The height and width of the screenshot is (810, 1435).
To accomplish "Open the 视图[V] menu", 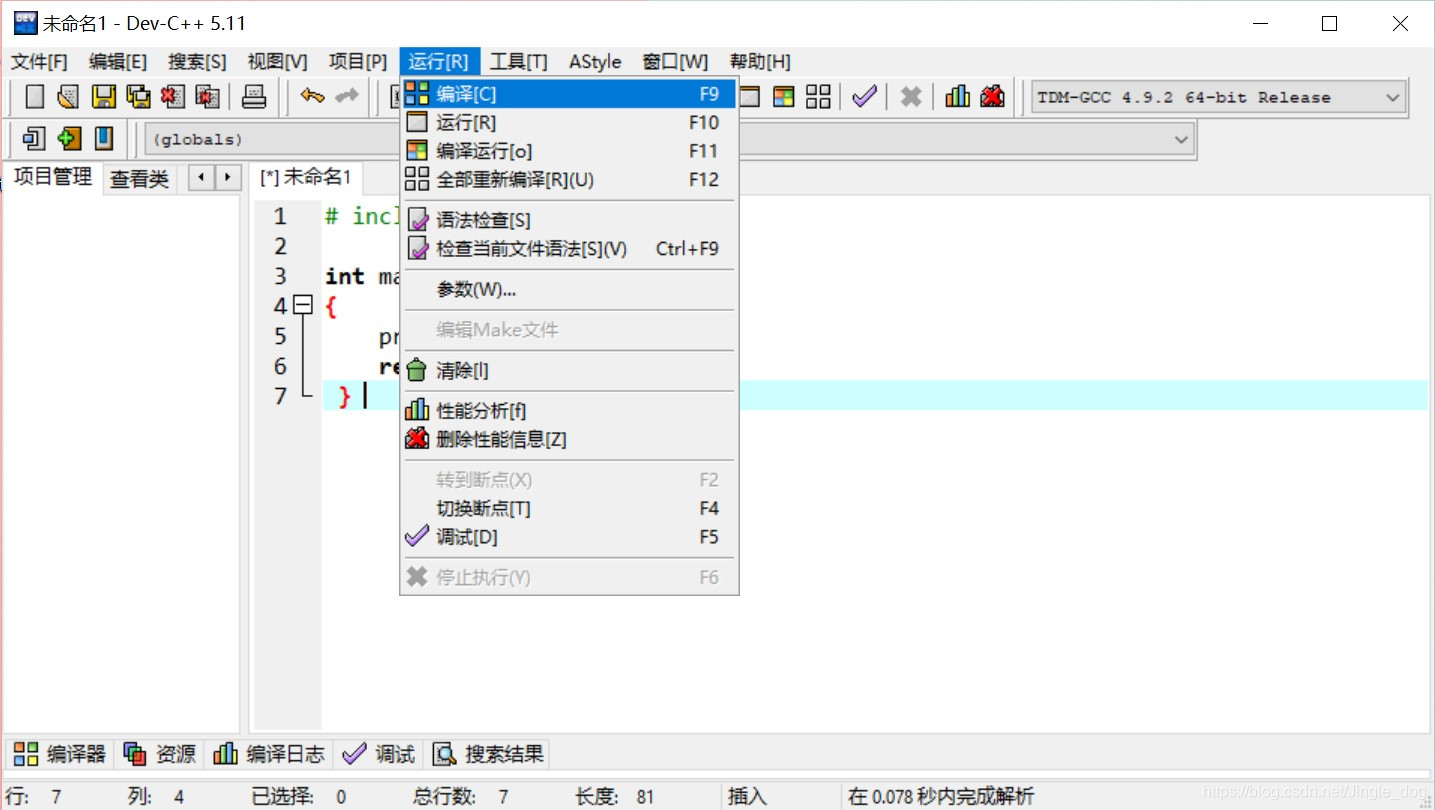I will point(278,62).
